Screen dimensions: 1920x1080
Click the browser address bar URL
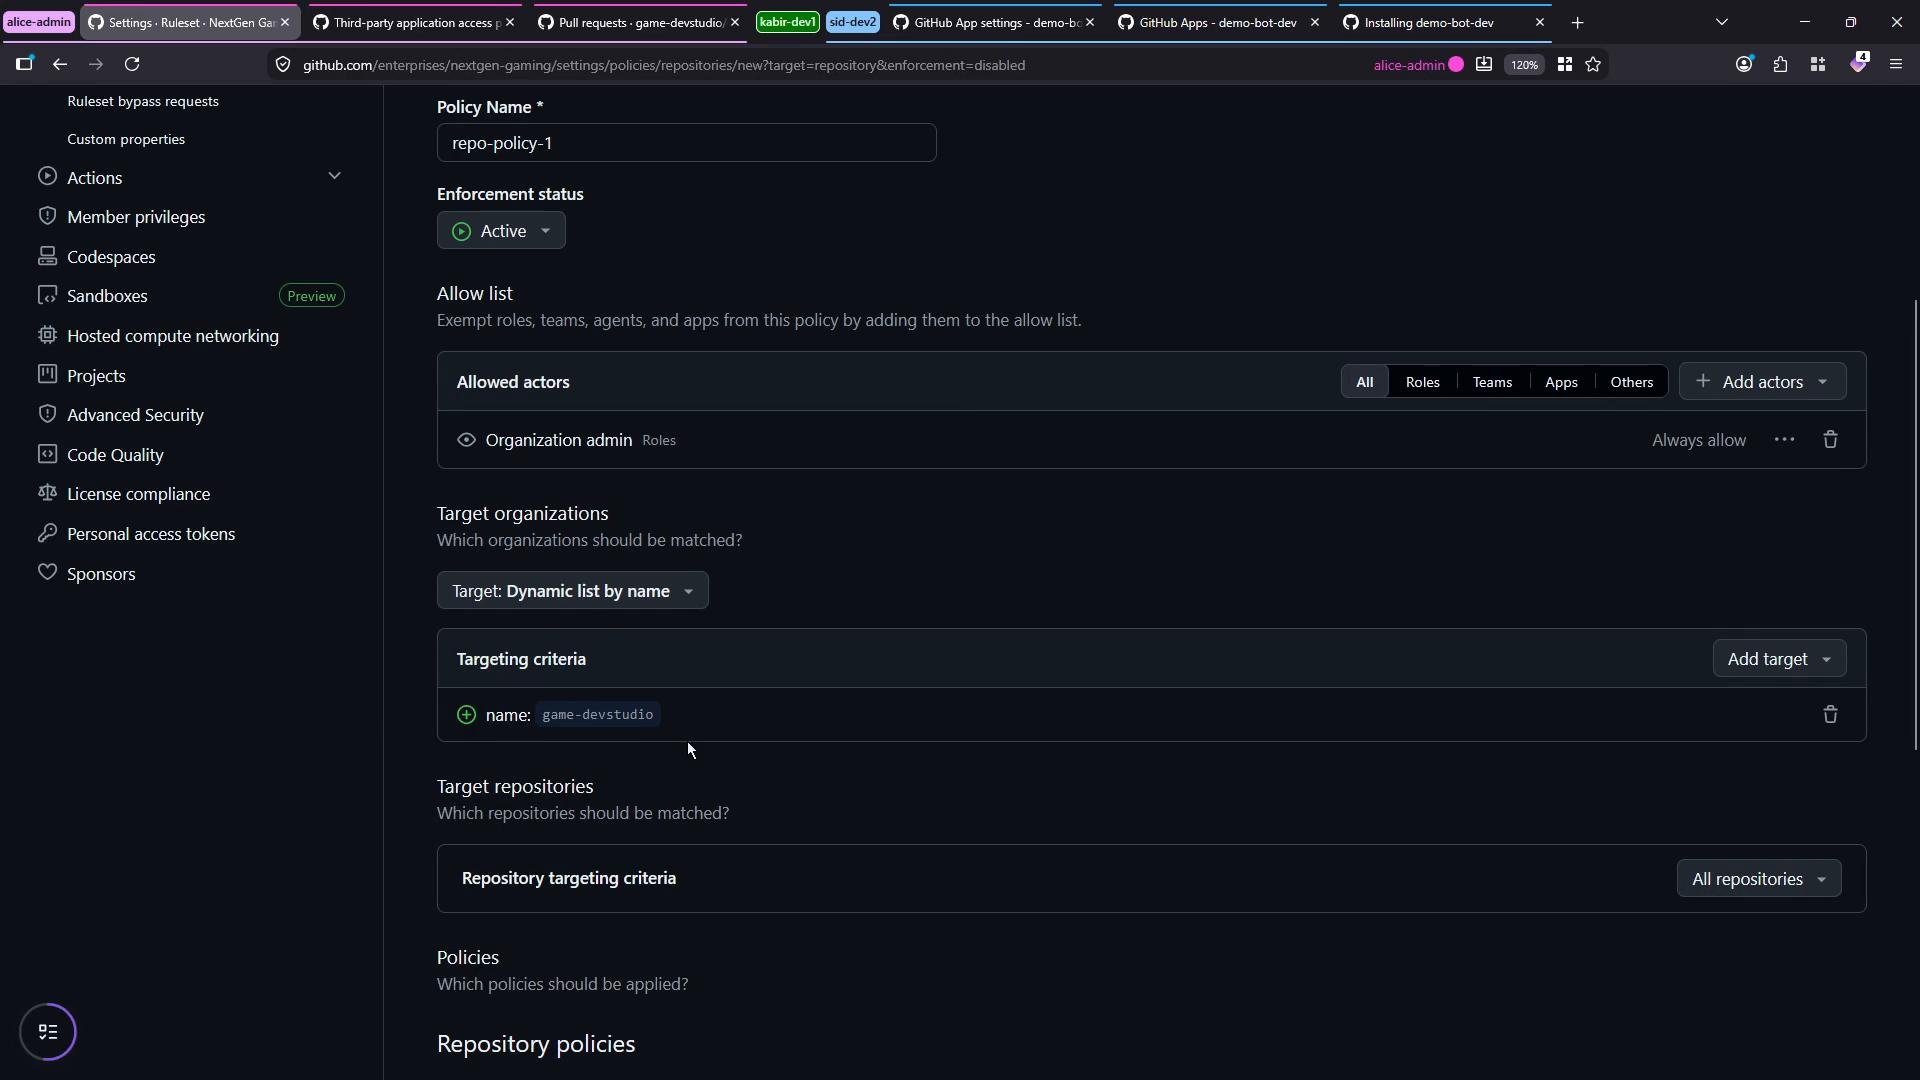tap(664, 65)
